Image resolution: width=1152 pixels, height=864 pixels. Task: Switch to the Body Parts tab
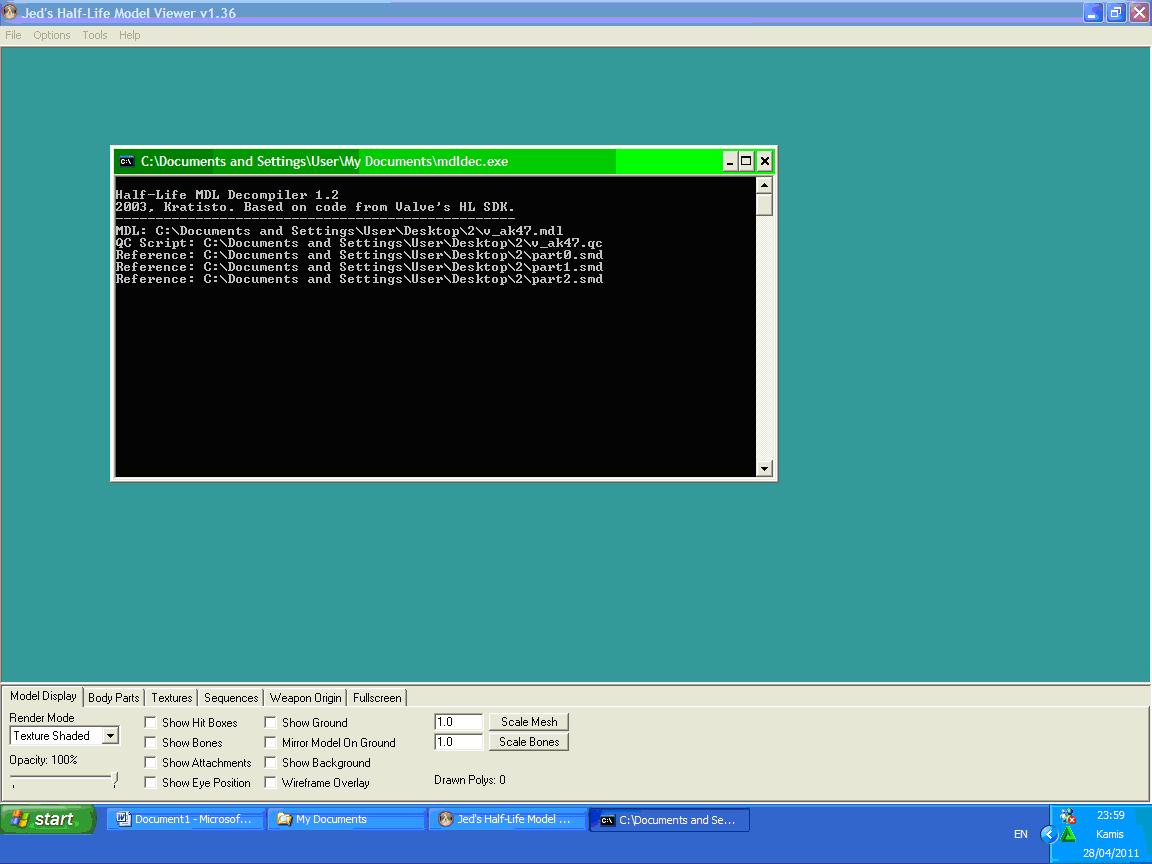pyautogui.click(x=113, y=698)
